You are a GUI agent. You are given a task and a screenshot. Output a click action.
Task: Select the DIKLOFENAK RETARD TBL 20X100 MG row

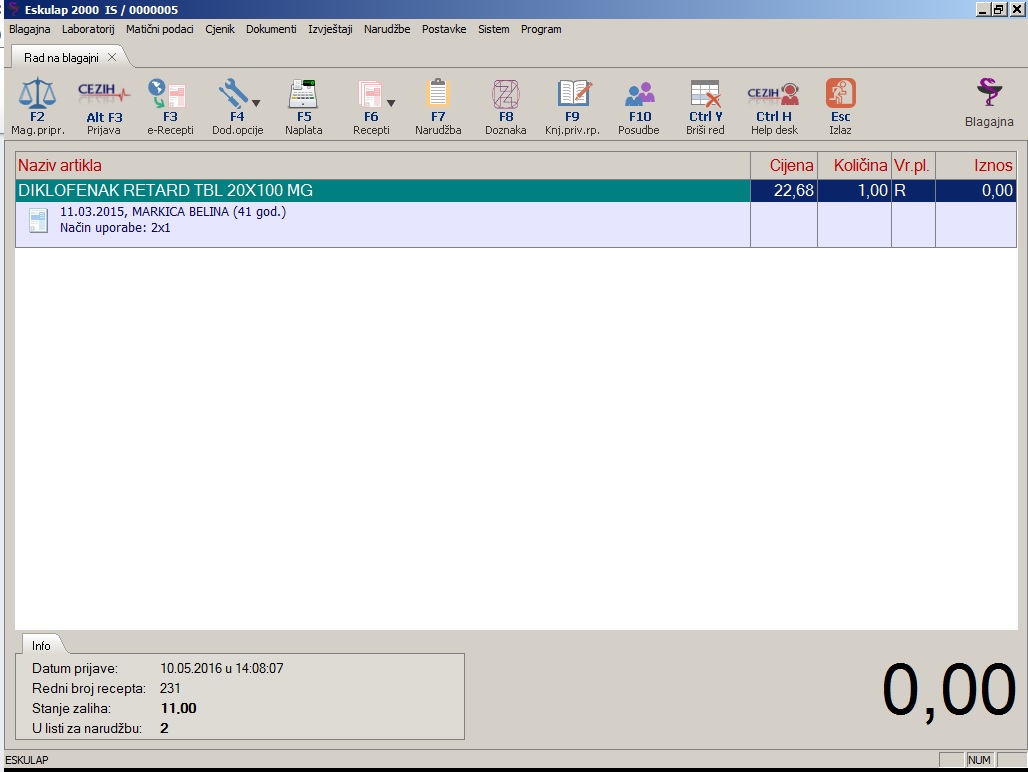click(515, 190)
